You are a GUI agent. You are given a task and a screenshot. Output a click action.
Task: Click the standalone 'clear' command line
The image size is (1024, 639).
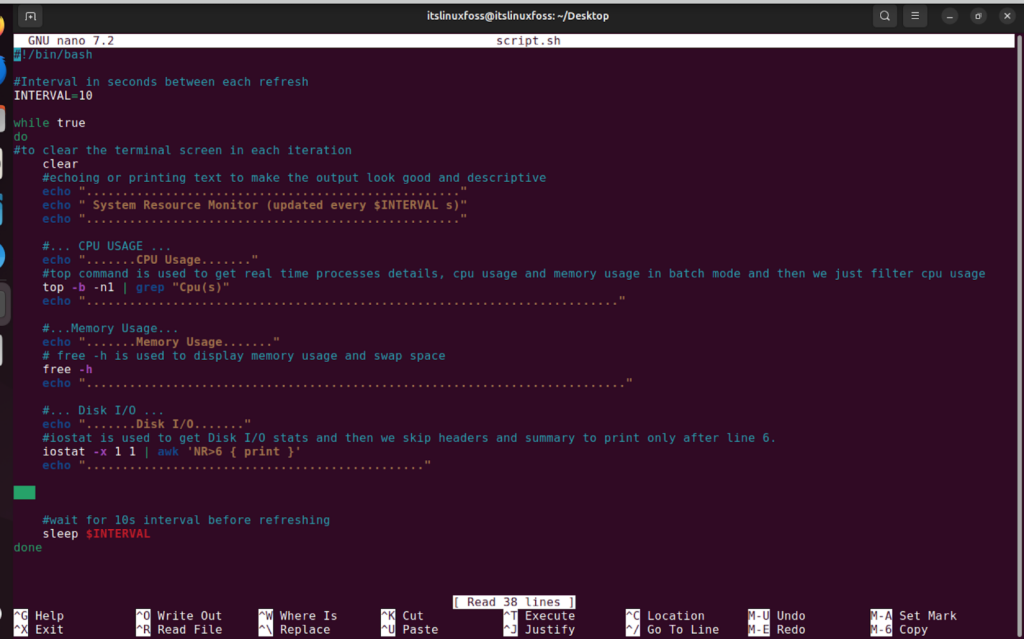click(x=60, y=164)
